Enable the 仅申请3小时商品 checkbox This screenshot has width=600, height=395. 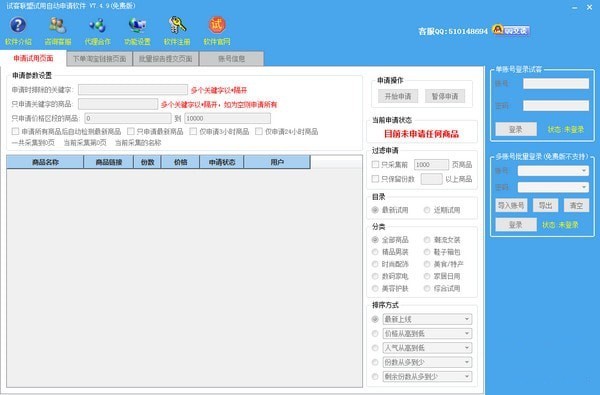tap(193, 132)
